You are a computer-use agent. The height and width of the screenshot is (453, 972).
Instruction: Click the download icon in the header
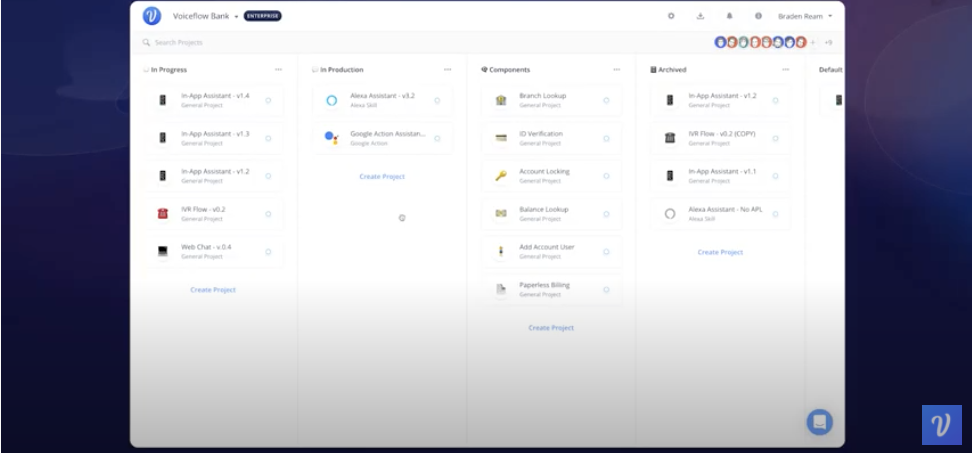coord(700,16)
